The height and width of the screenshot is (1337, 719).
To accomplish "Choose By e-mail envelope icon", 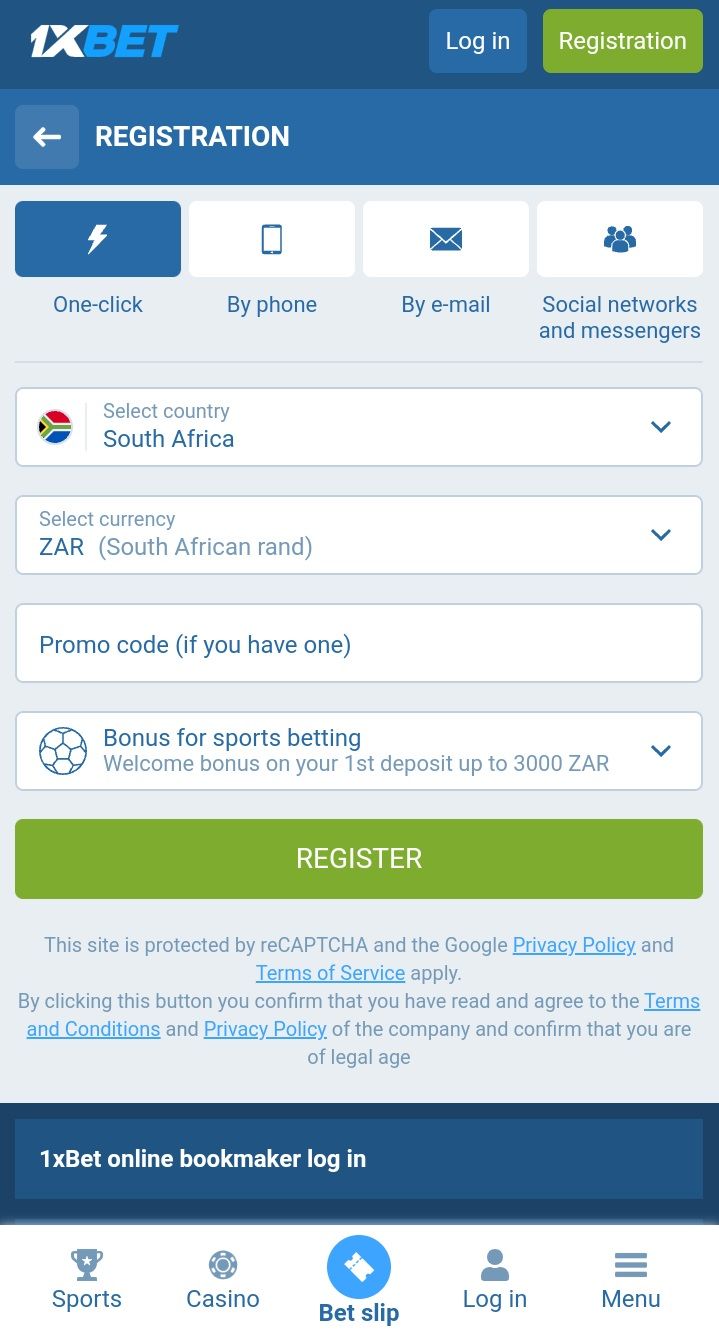I will point(446,239).
